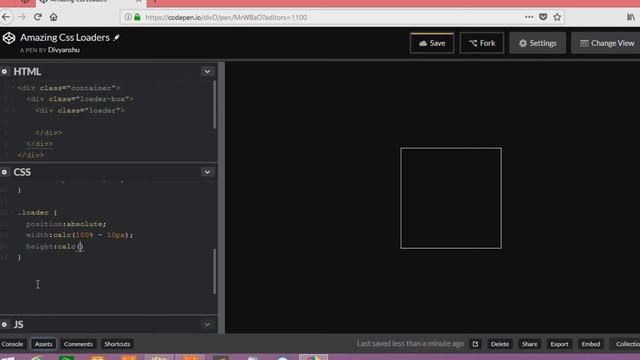Expand the CSS panel dropdown chevron
Viewport: 640px width, 360px height.
point(207,172)
